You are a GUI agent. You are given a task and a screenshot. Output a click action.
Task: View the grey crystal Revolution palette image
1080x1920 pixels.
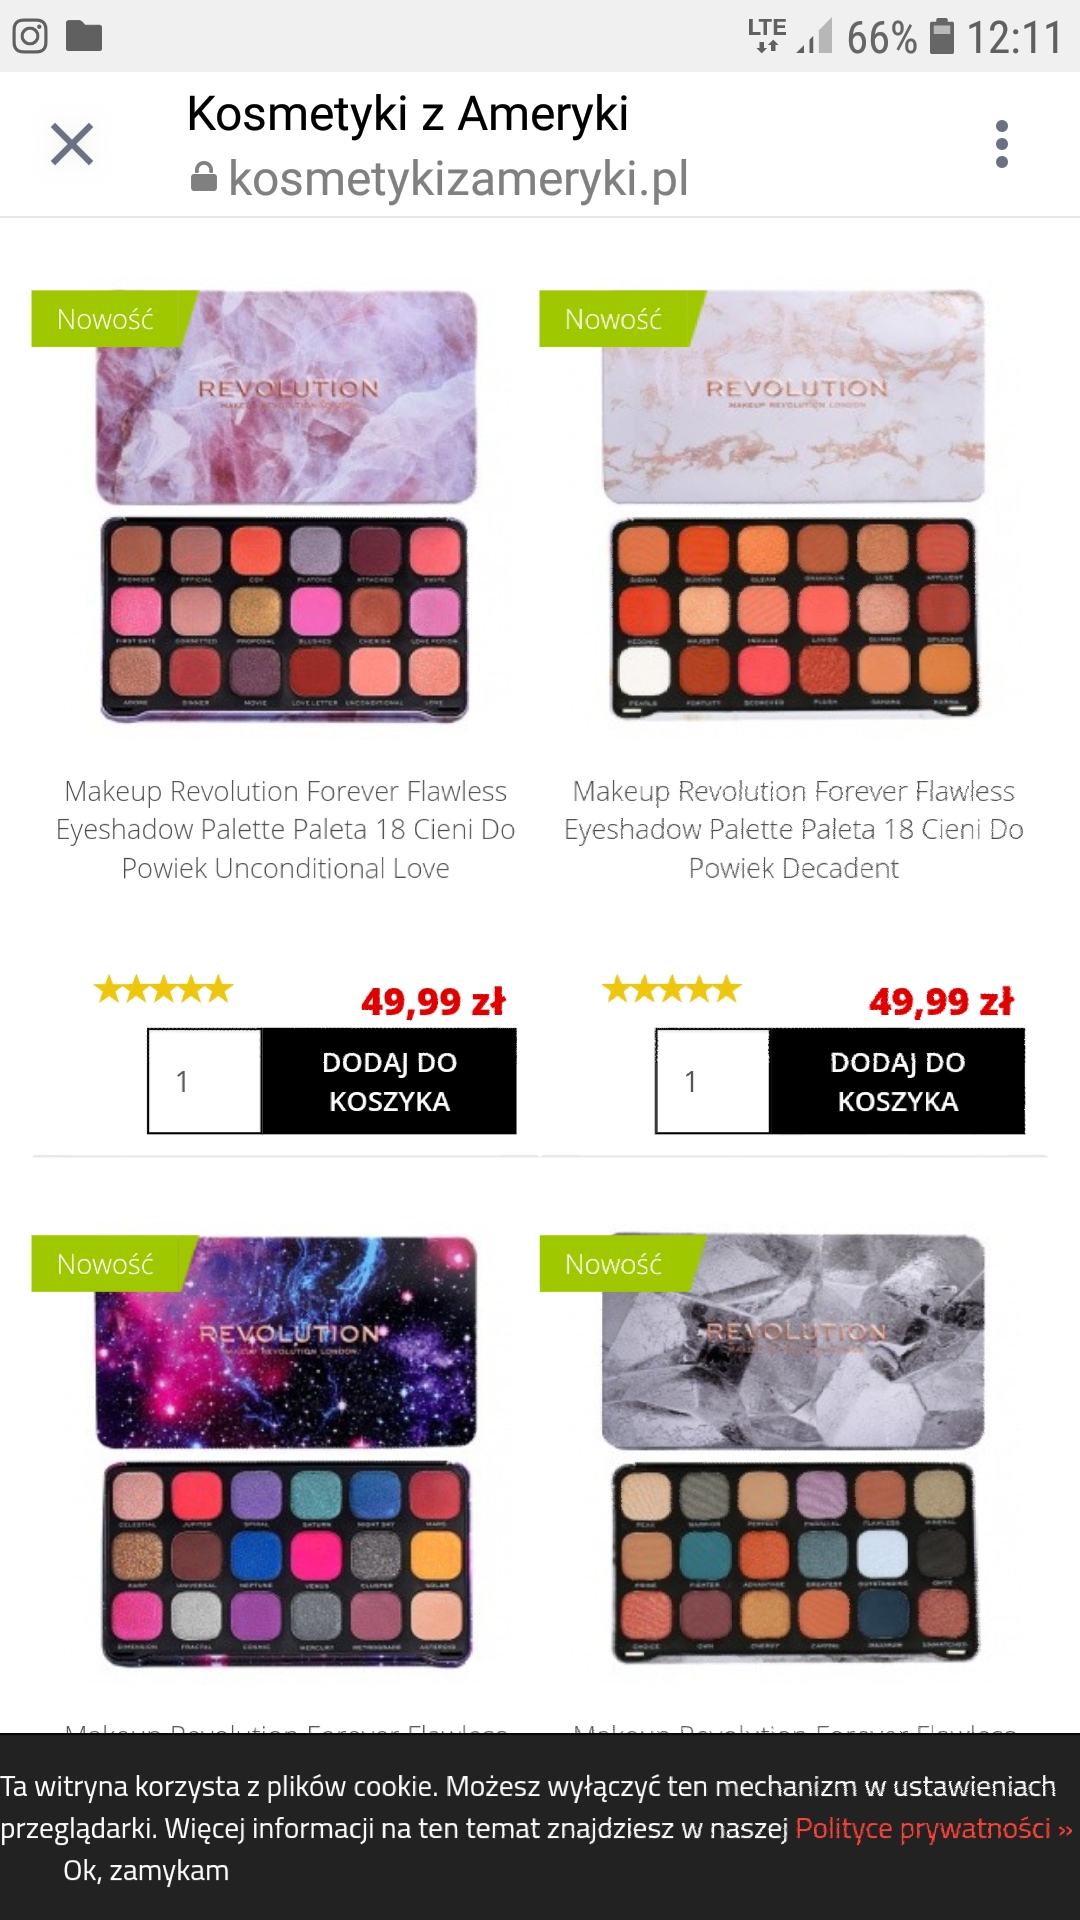click(x=794, y=1448)
